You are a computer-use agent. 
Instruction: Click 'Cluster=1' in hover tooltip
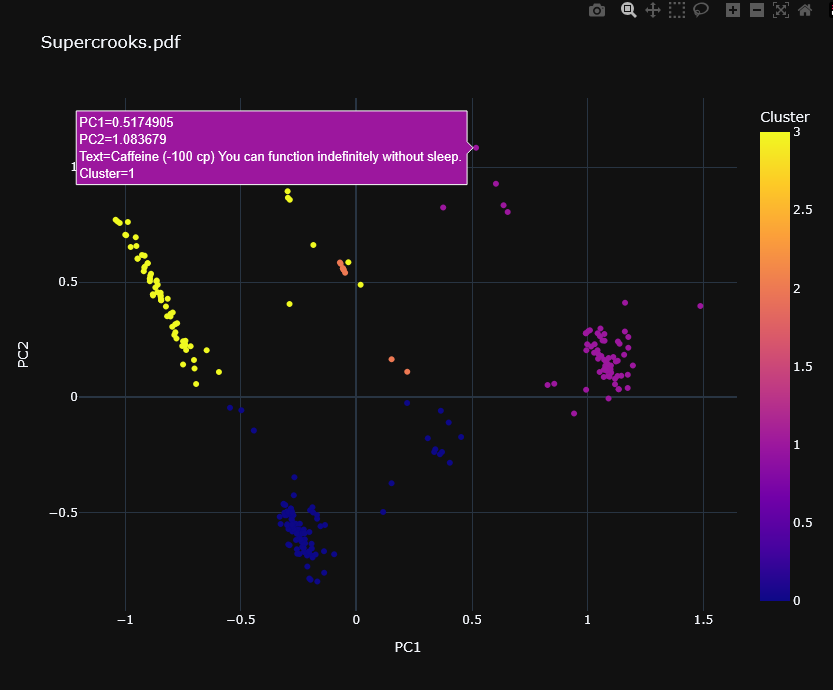(107, 174)
